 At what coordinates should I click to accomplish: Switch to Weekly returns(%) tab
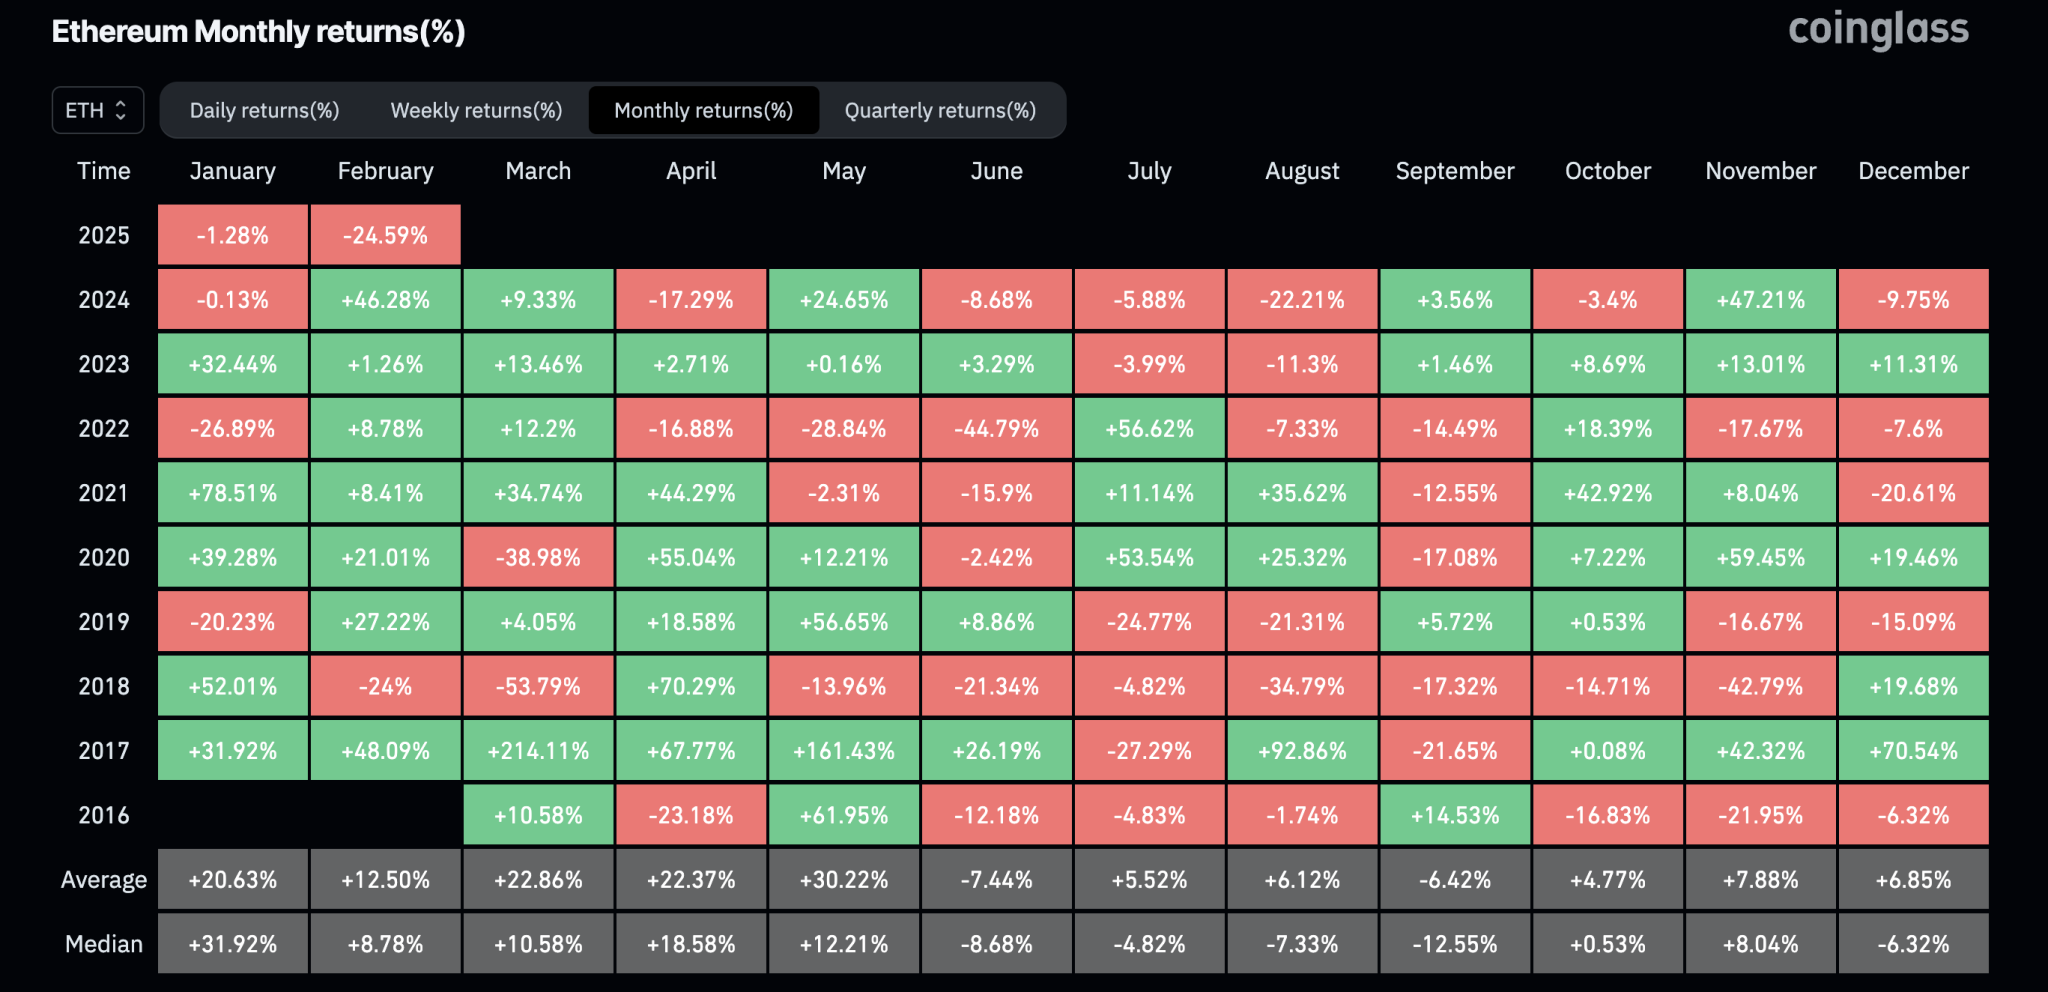[476, 110]
